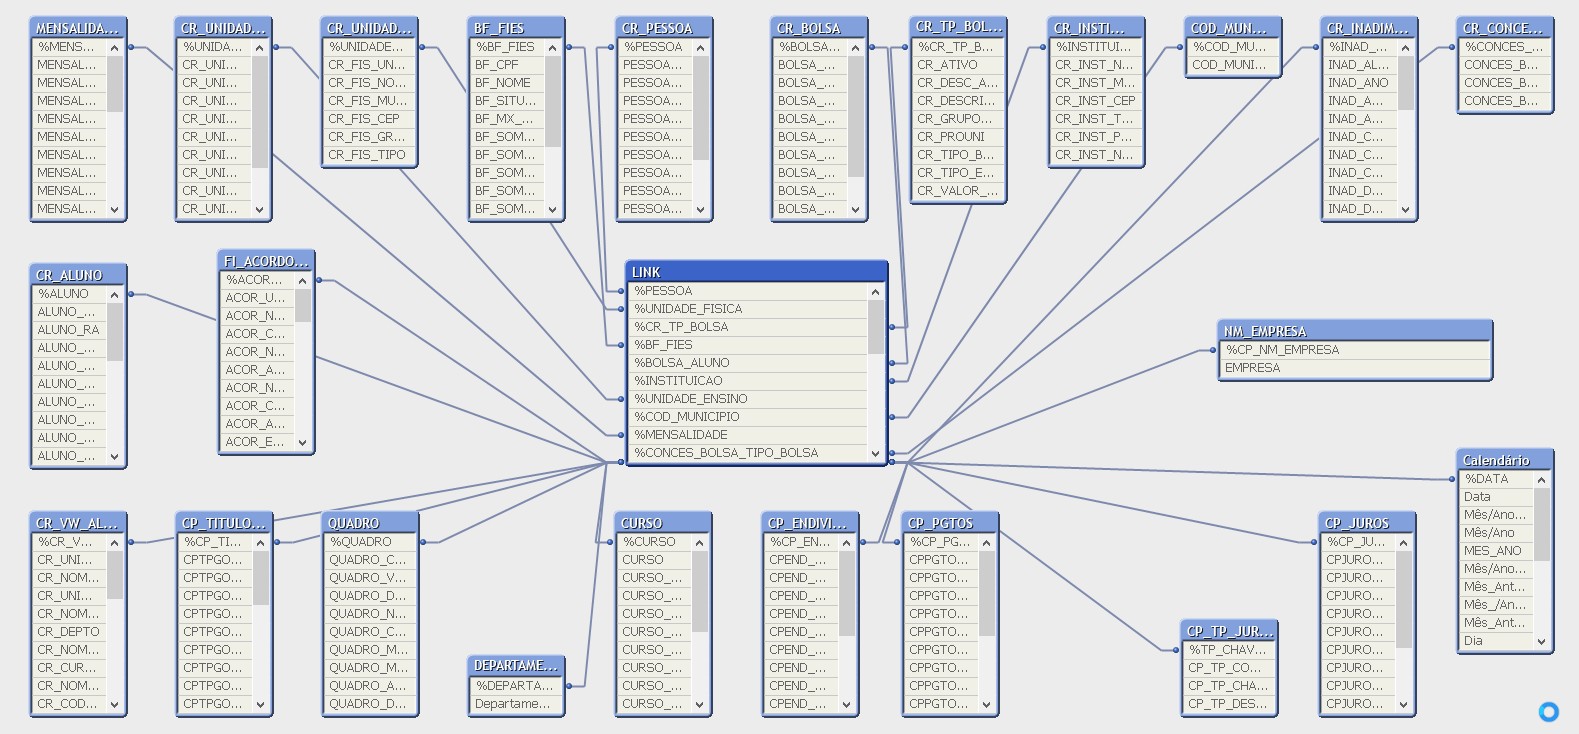Image resolution: width=1579 pixels, height=734 pixels.
Task: Click the scroll-down arrow in the CURSO table
Action: point(700,704)
